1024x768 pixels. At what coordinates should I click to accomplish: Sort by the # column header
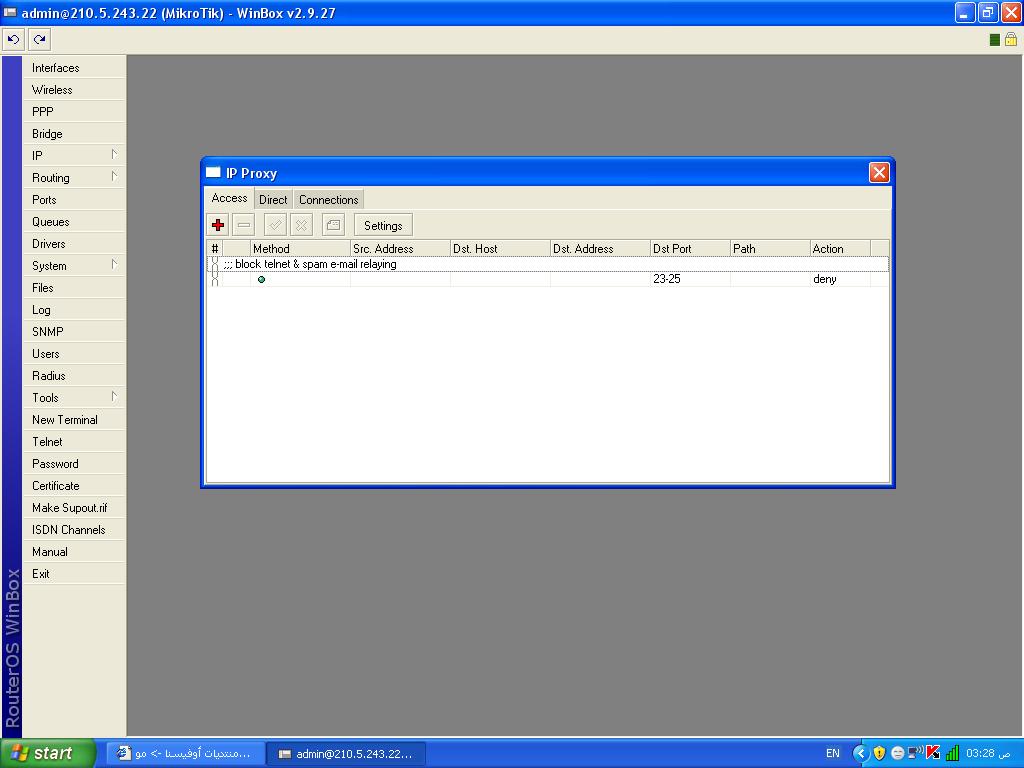215,249
